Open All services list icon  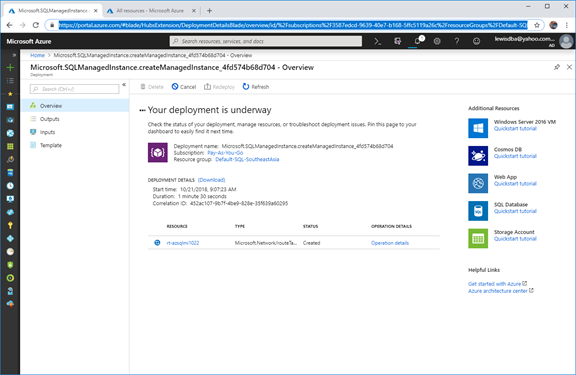click(x=10, y=80)
